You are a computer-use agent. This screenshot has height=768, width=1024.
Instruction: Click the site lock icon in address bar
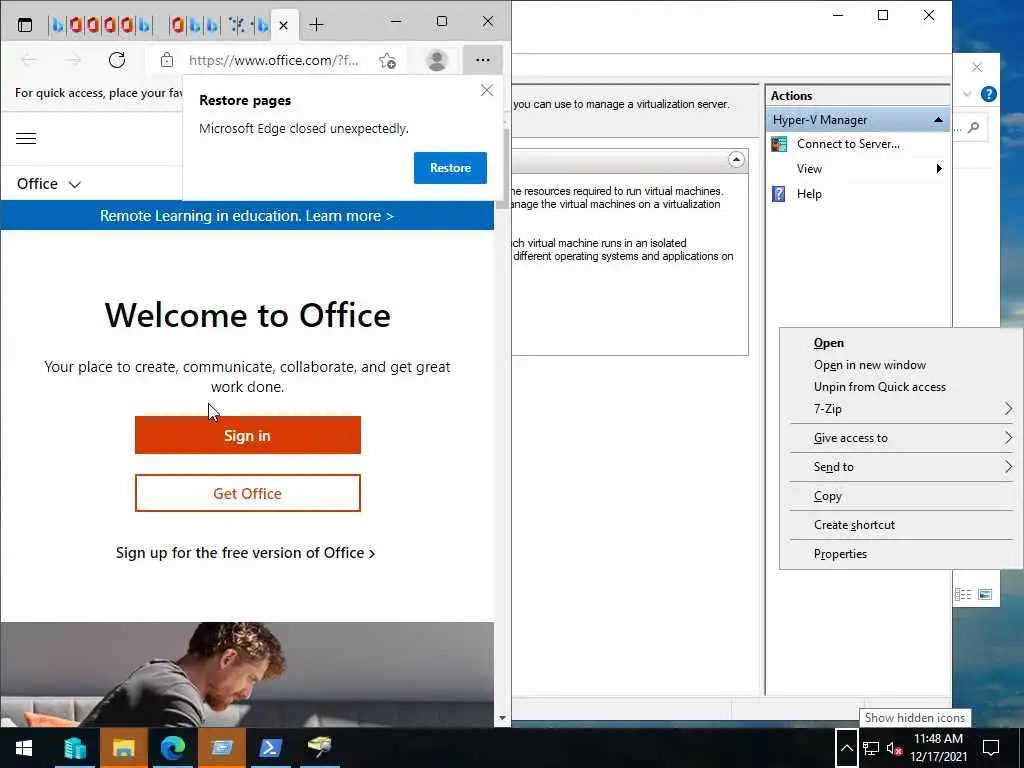167,61
